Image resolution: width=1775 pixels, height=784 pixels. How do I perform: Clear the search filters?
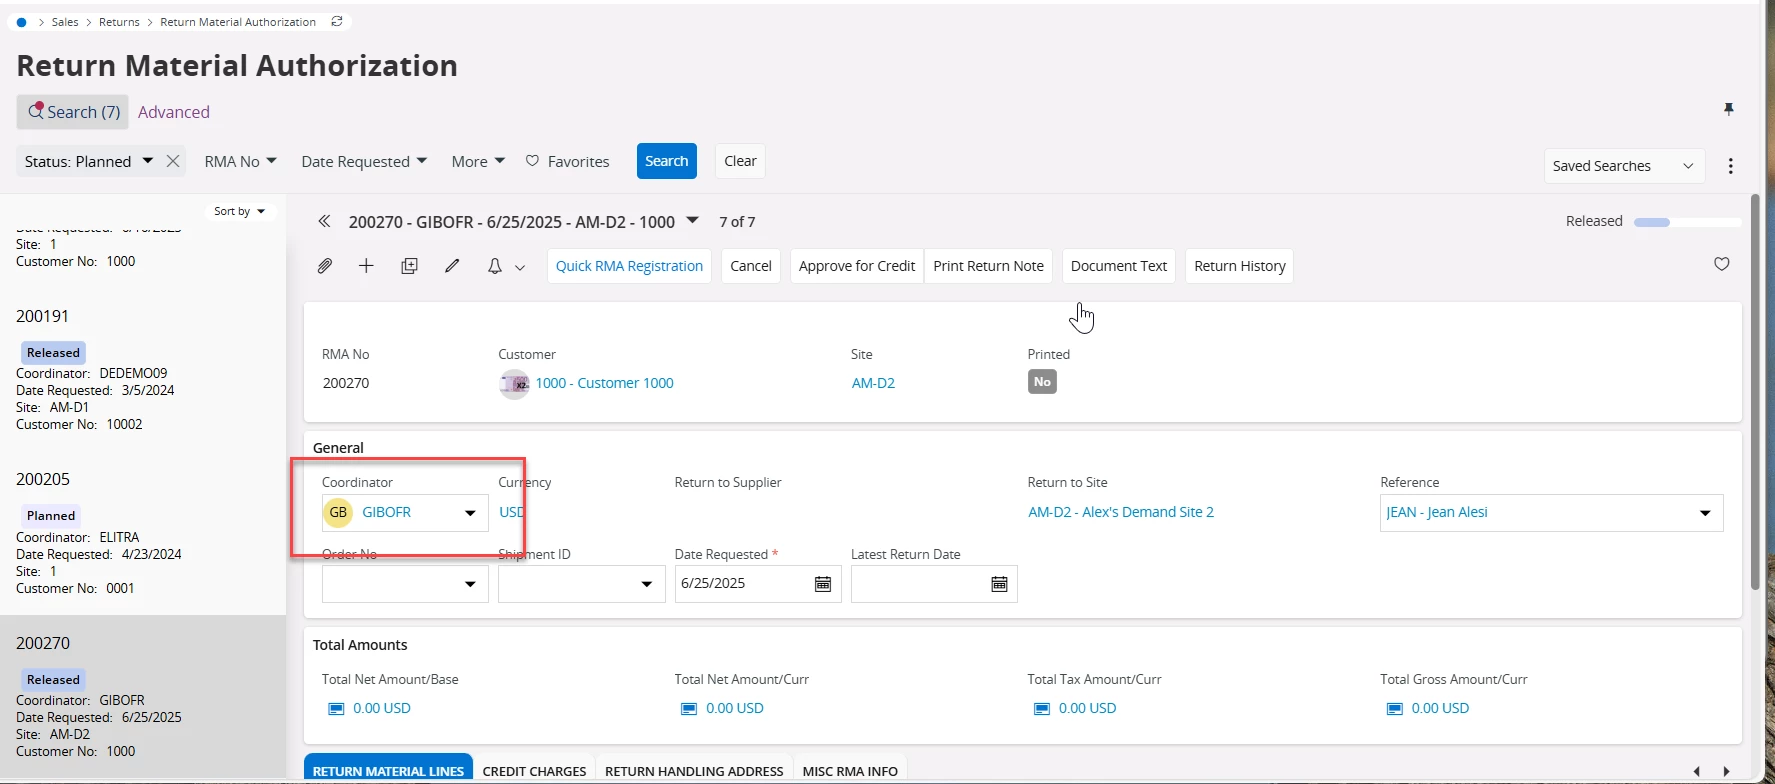coord(740,161)
